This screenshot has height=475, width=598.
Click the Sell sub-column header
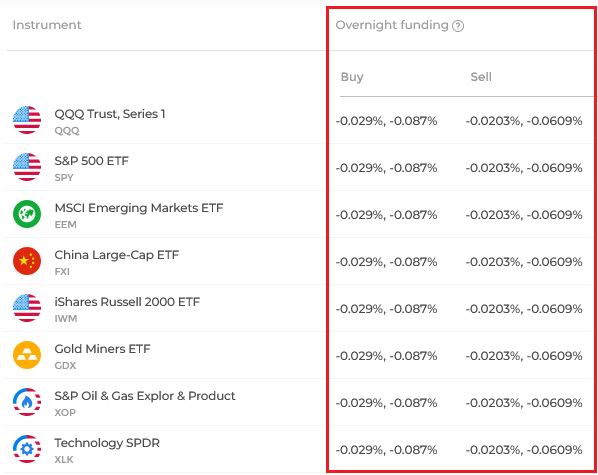coord(481,77)
